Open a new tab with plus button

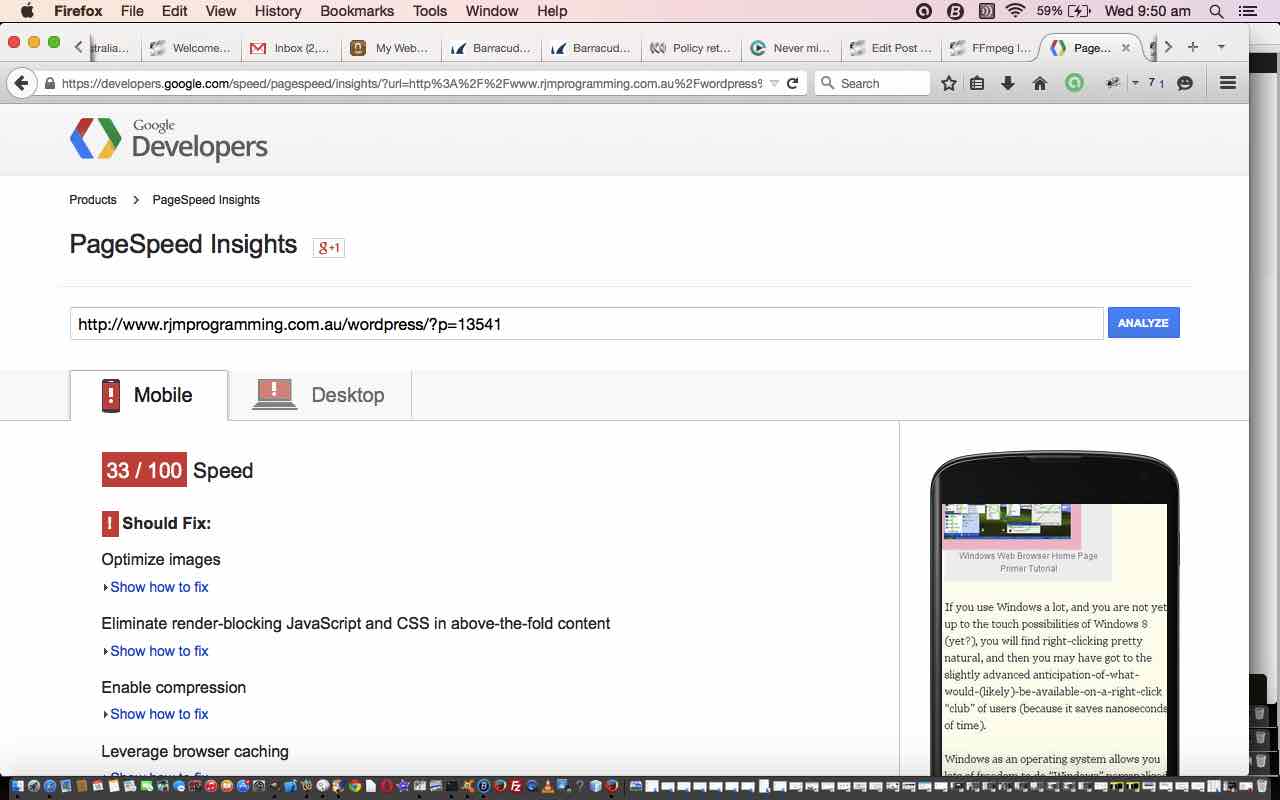click(x=1193, y=47)
